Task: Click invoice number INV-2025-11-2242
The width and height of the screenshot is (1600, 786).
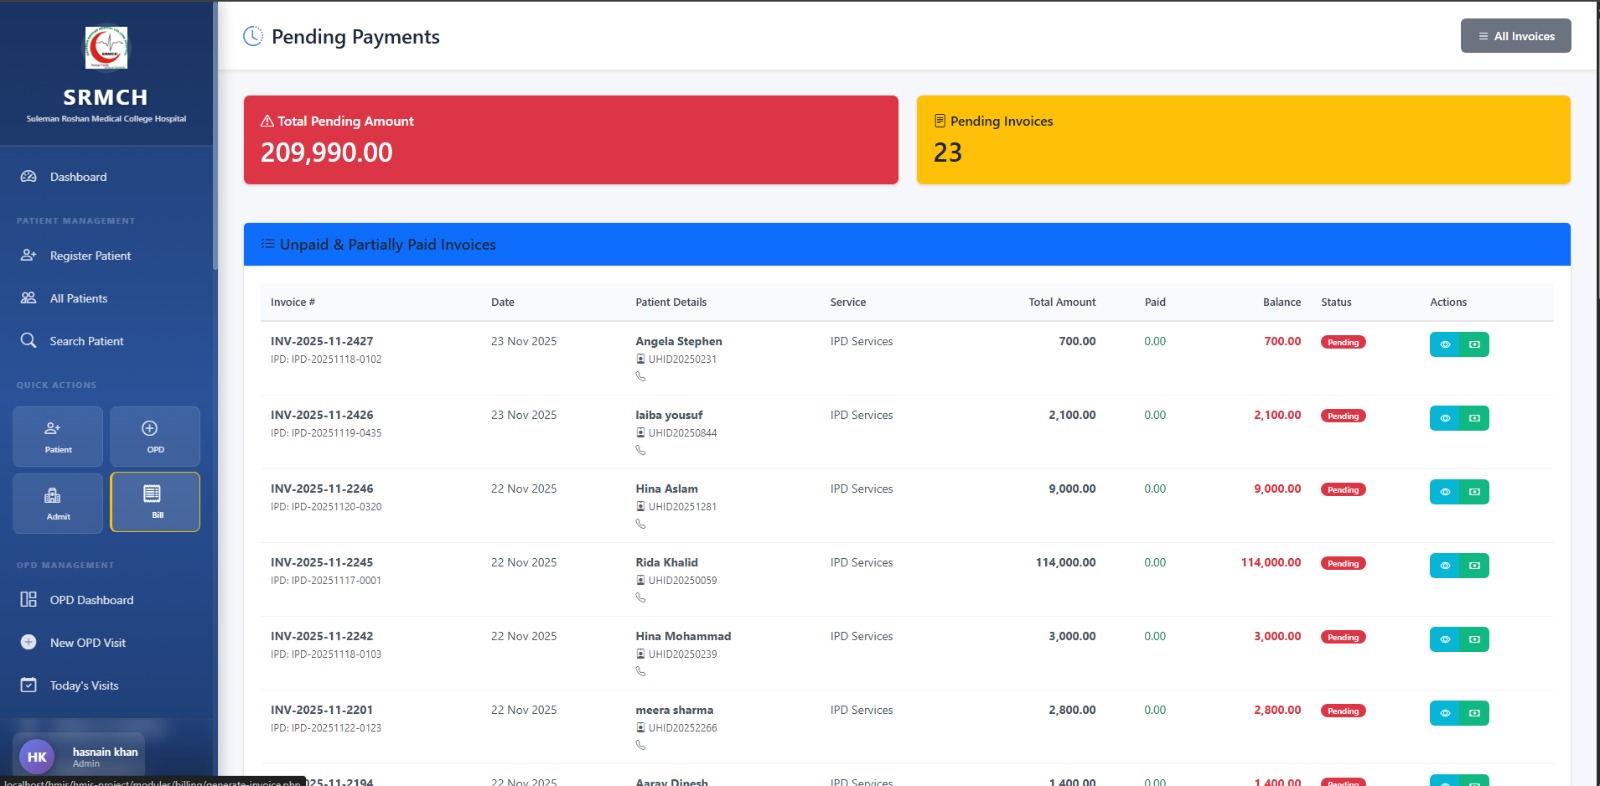Action: tap(322, 636)
